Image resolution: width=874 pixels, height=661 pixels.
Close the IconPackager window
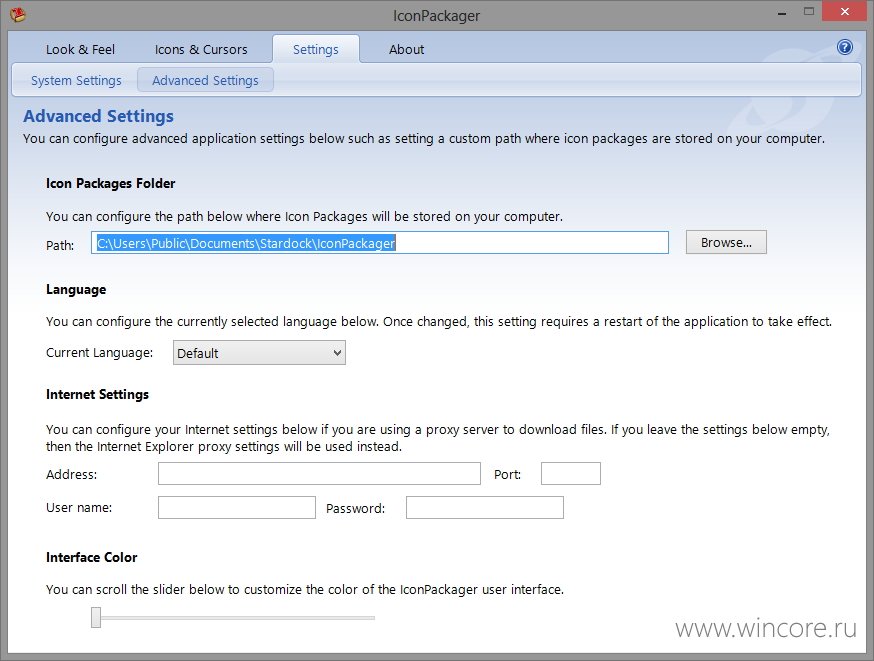click(x=845, y=11)
